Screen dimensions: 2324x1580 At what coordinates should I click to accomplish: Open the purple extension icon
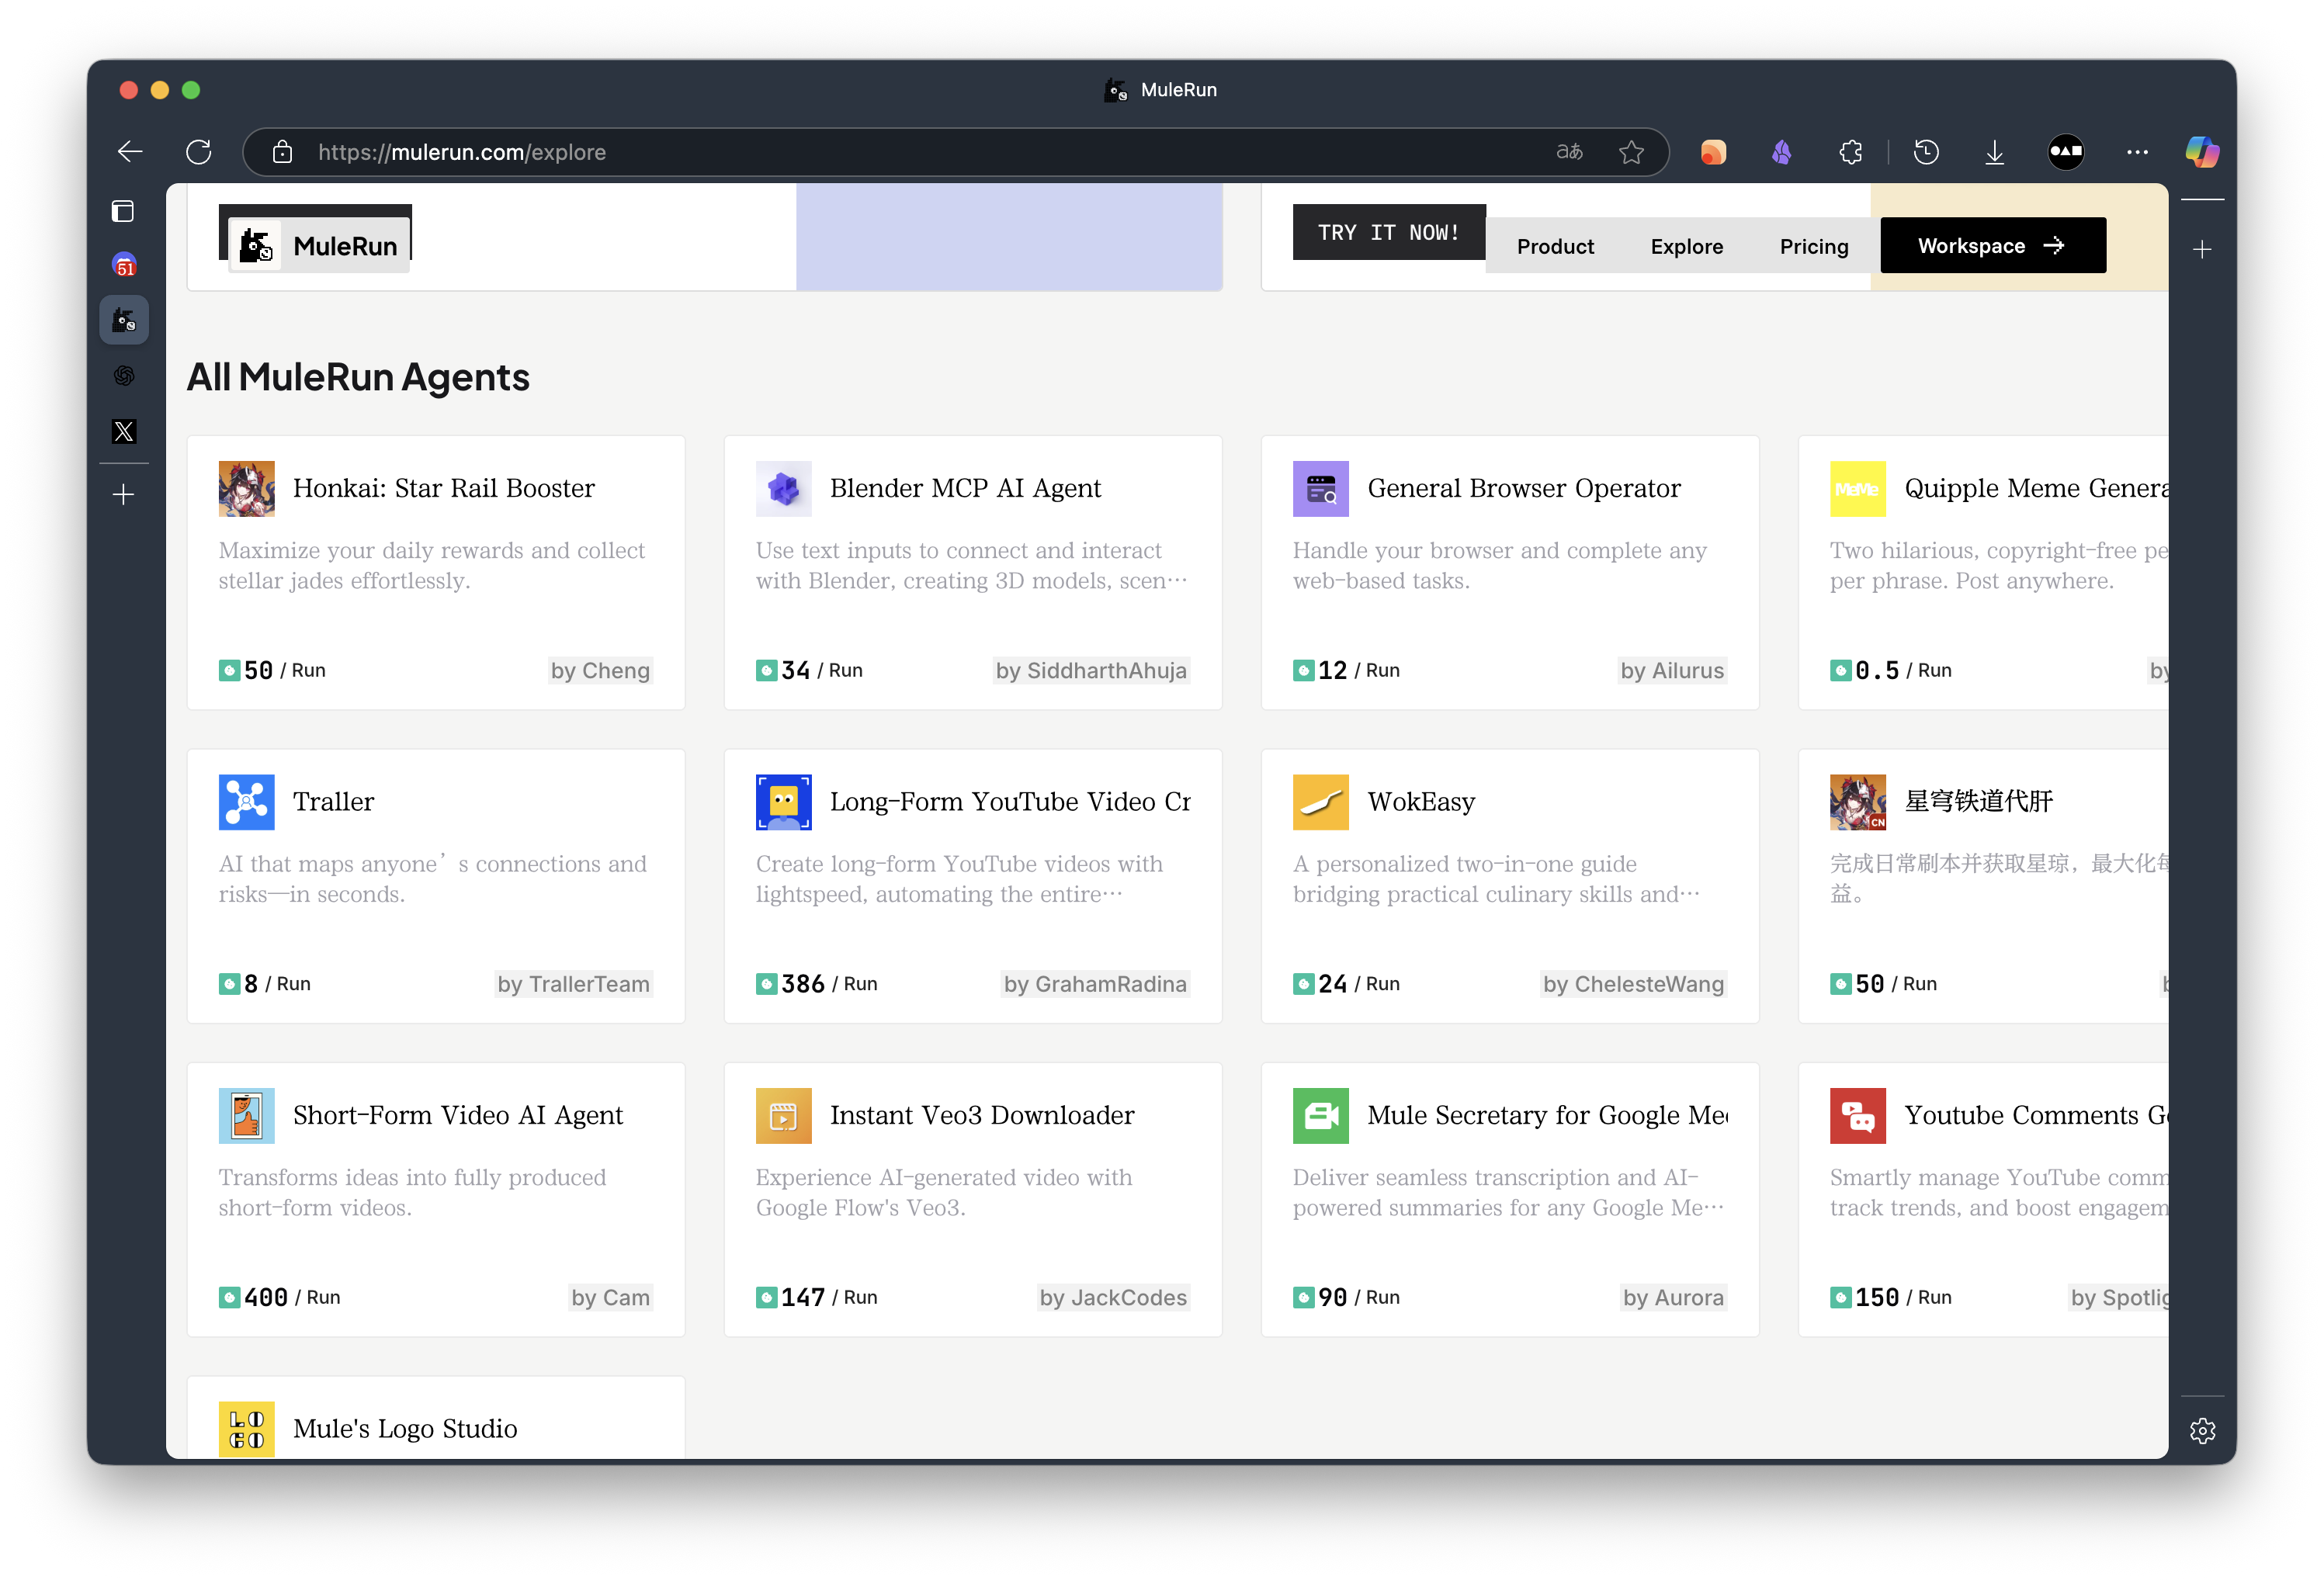click(x=1781, y=152)
